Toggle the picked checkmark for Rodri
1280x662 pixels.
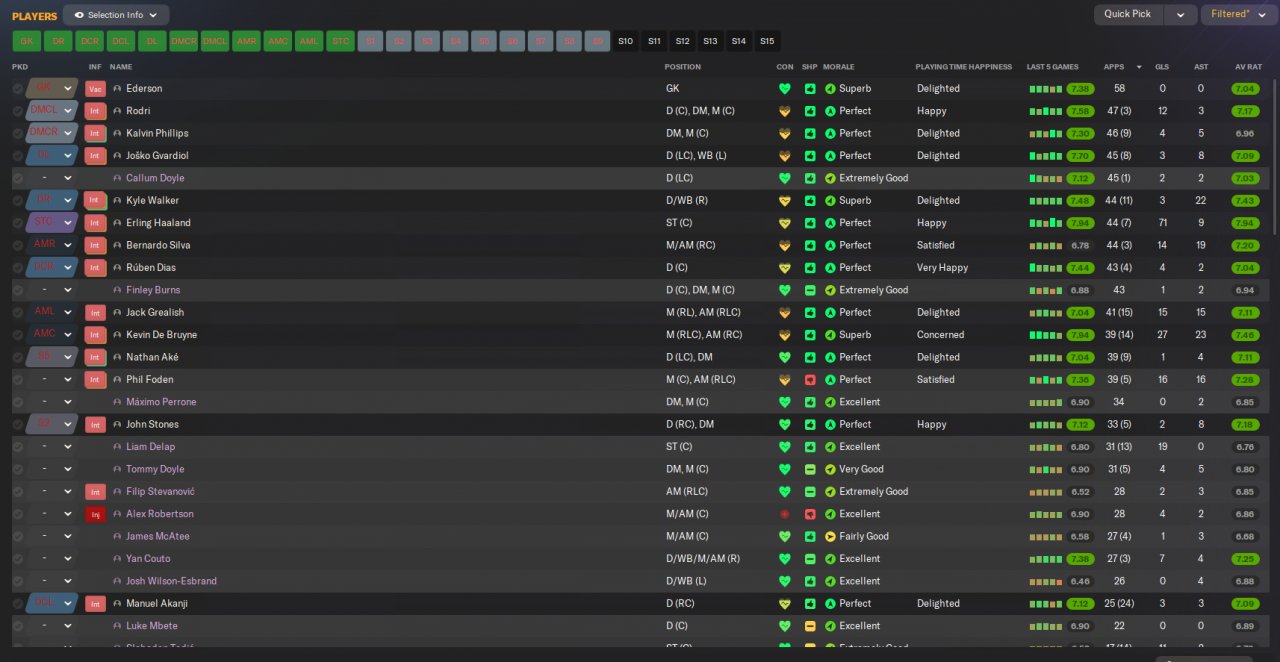tap(18, 111)
